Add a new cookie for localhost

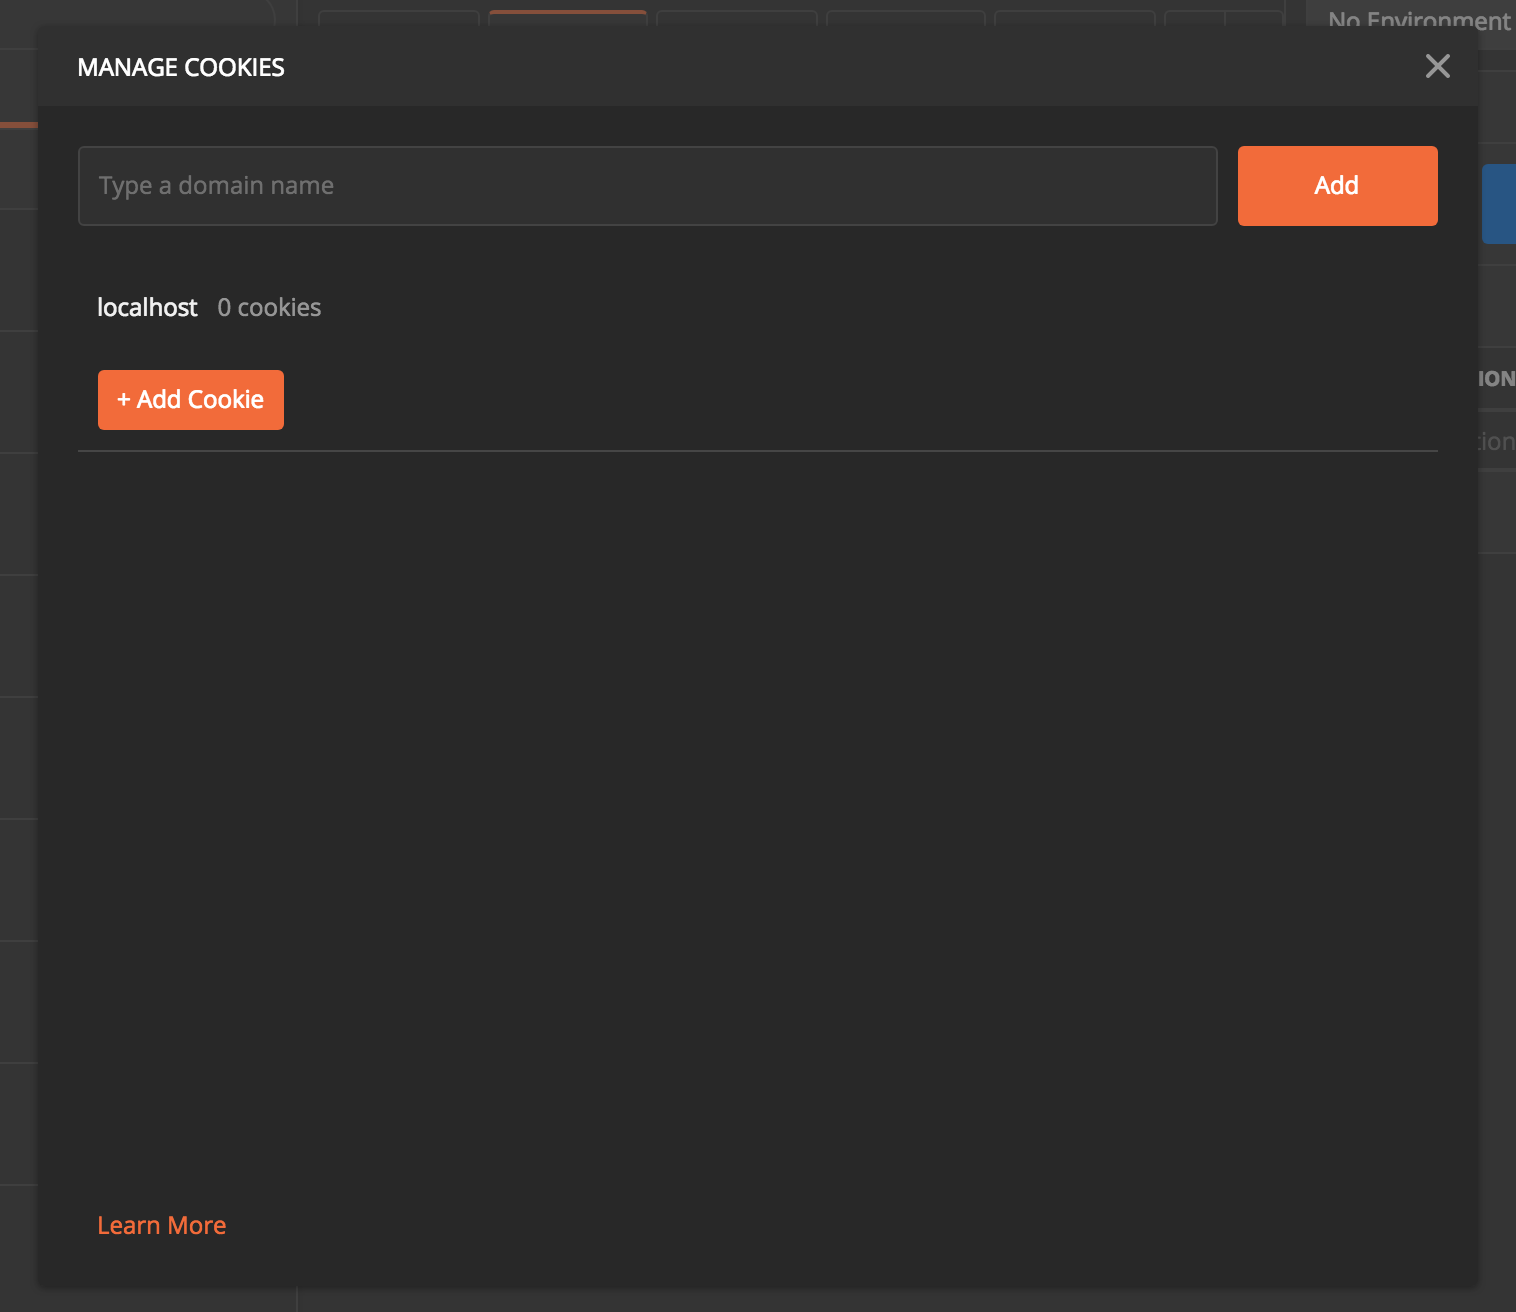190,399
